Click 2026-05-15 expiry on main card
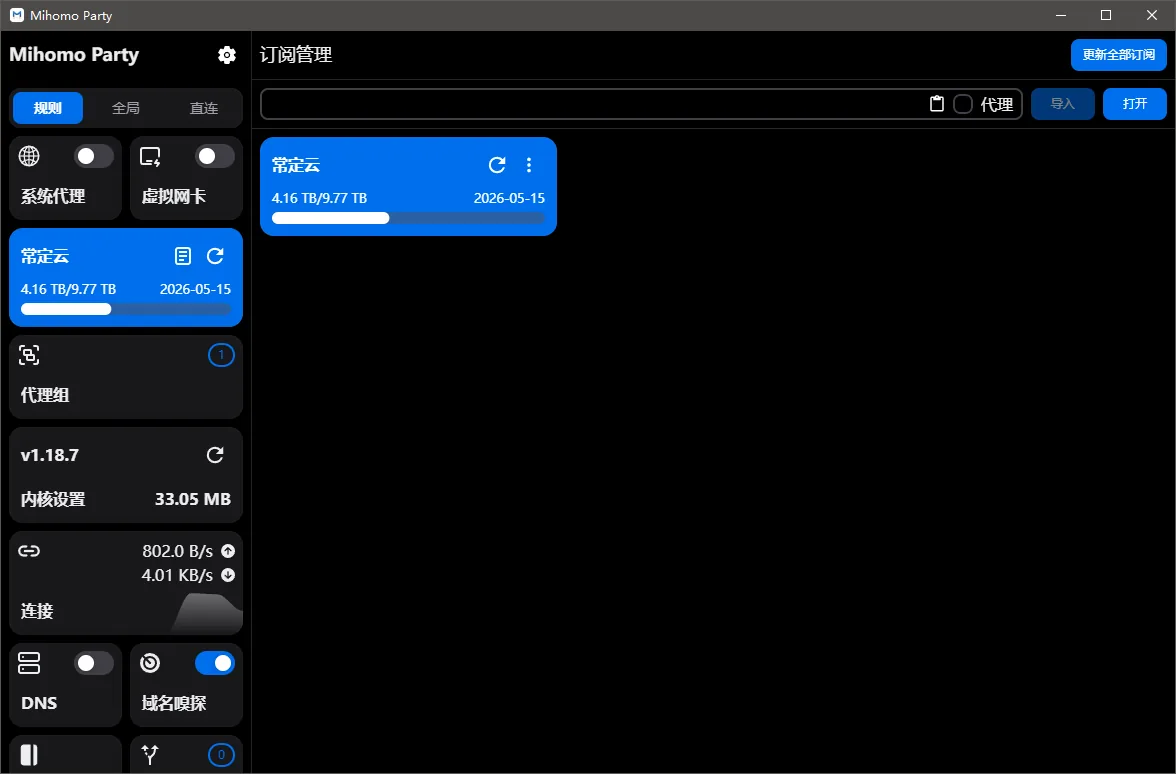 [509, 199]
